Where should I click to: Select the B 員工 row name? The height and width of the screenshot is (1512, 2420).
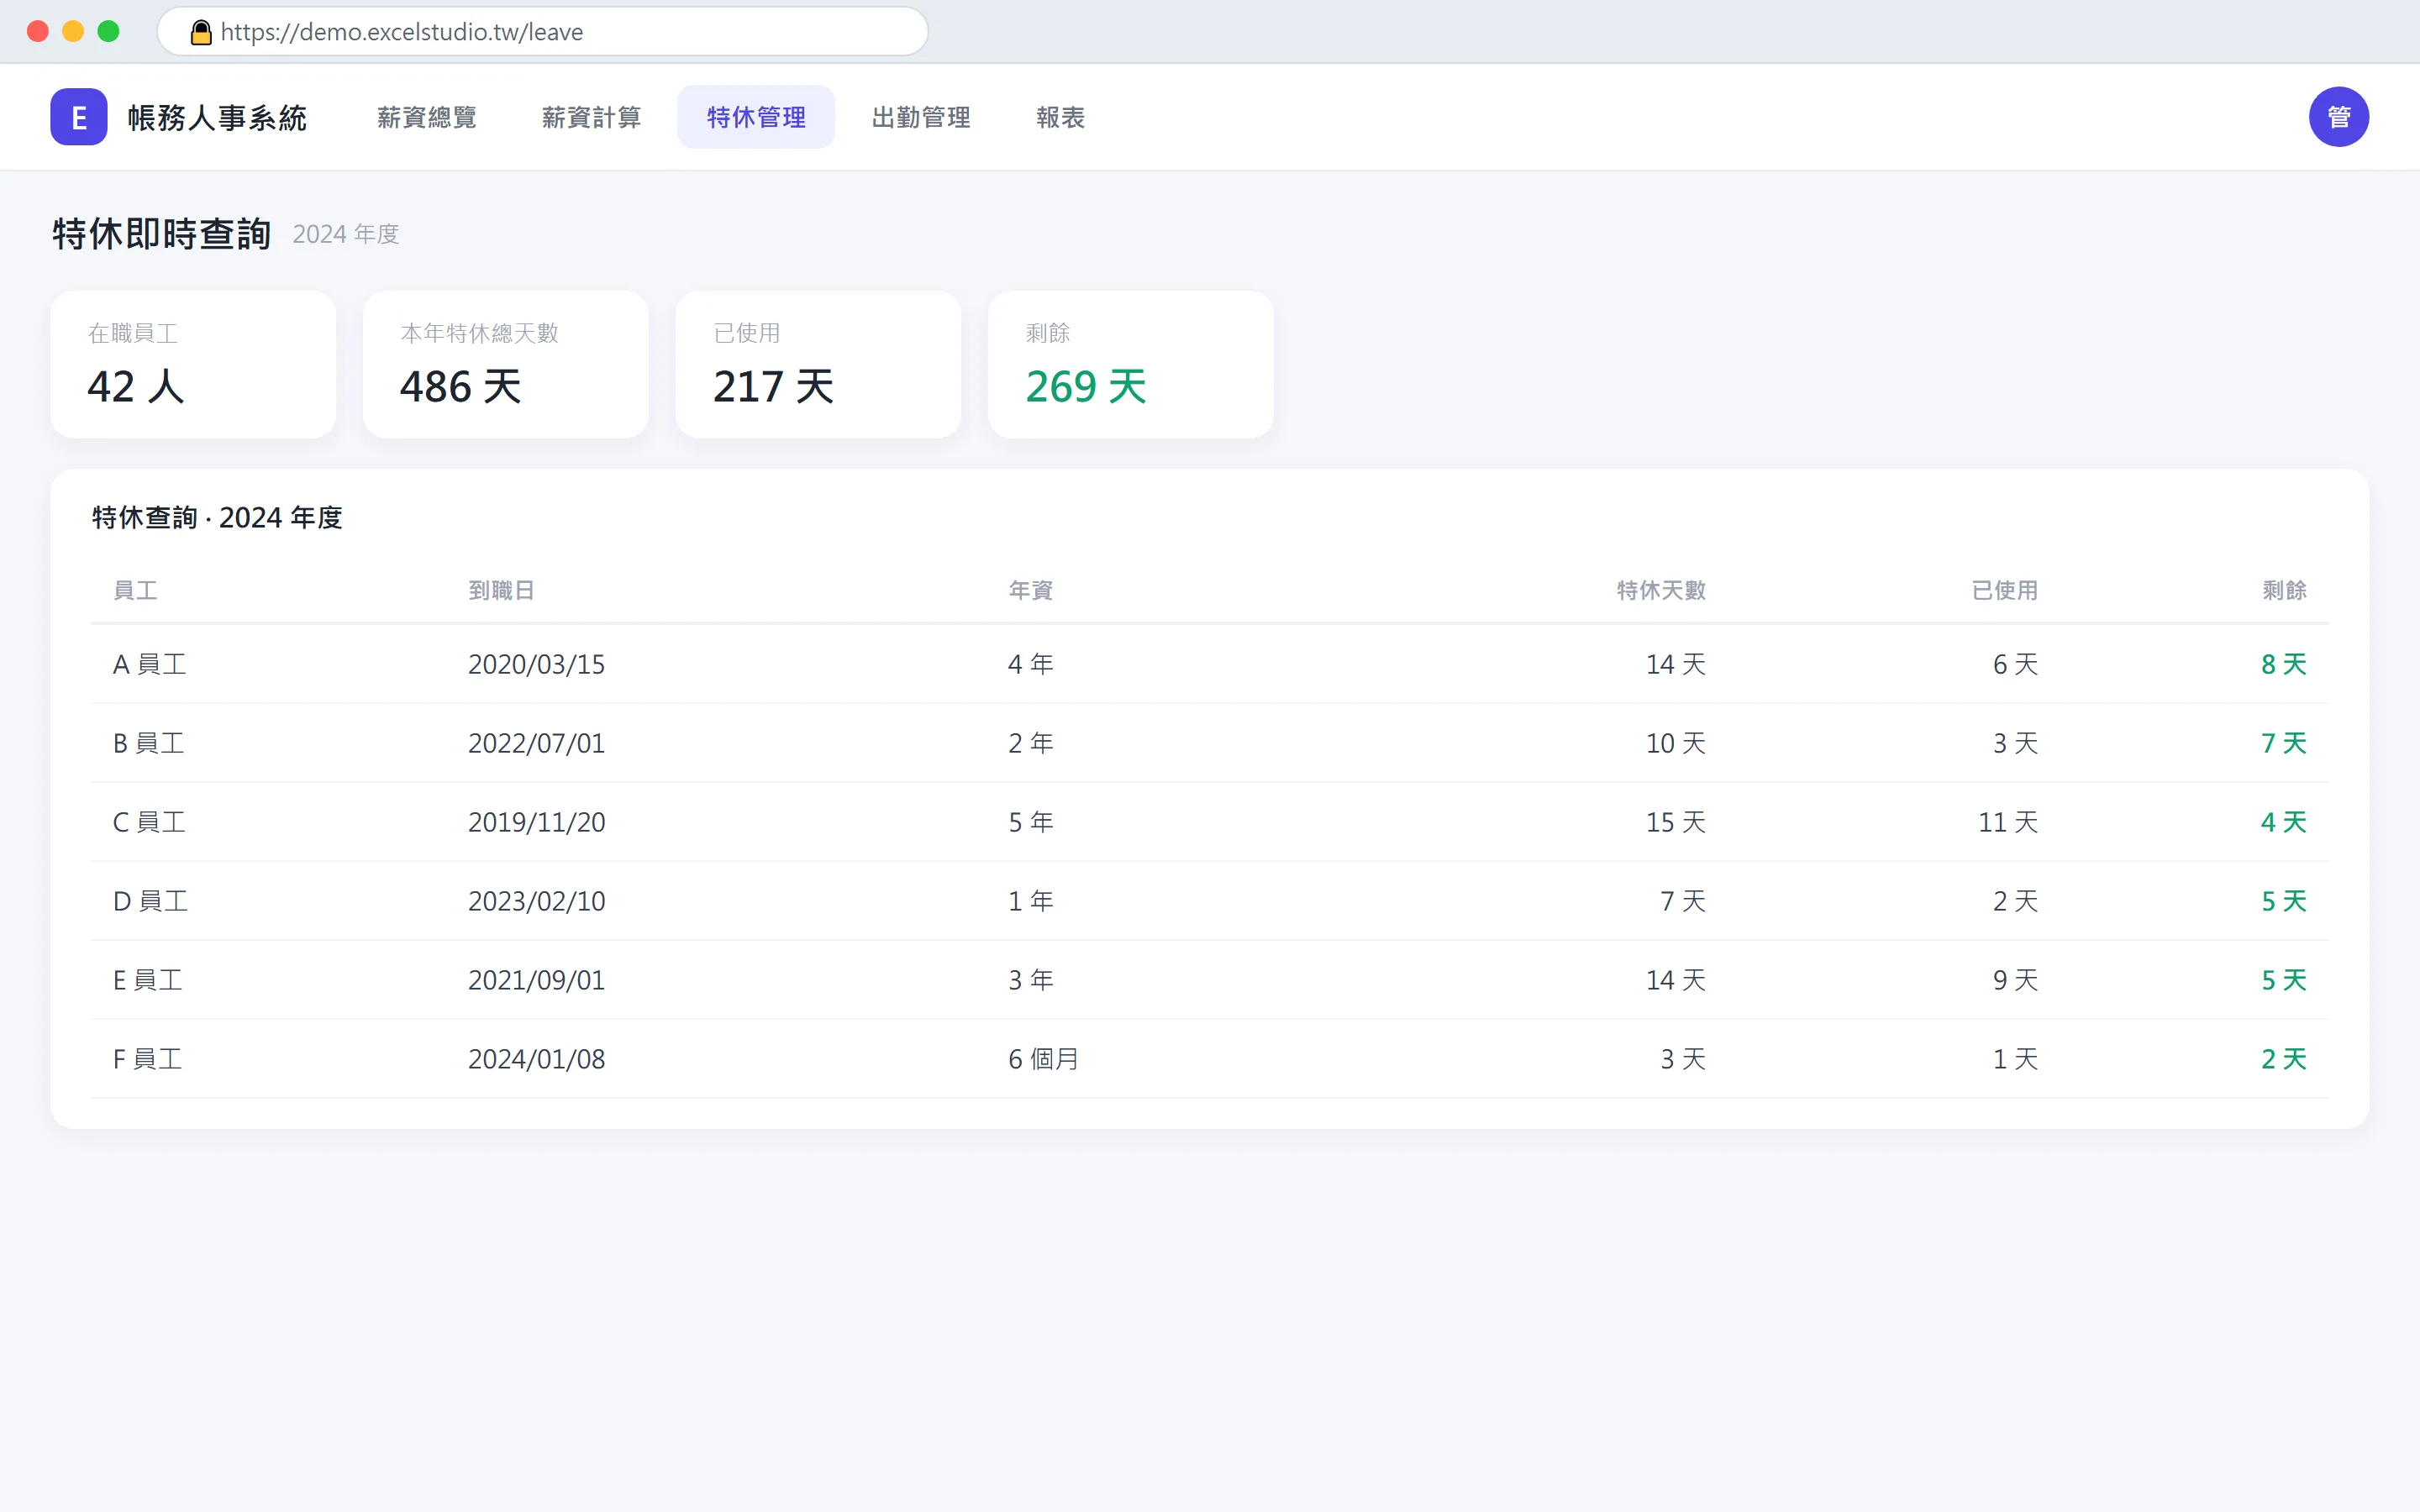(x=149, y=743)
